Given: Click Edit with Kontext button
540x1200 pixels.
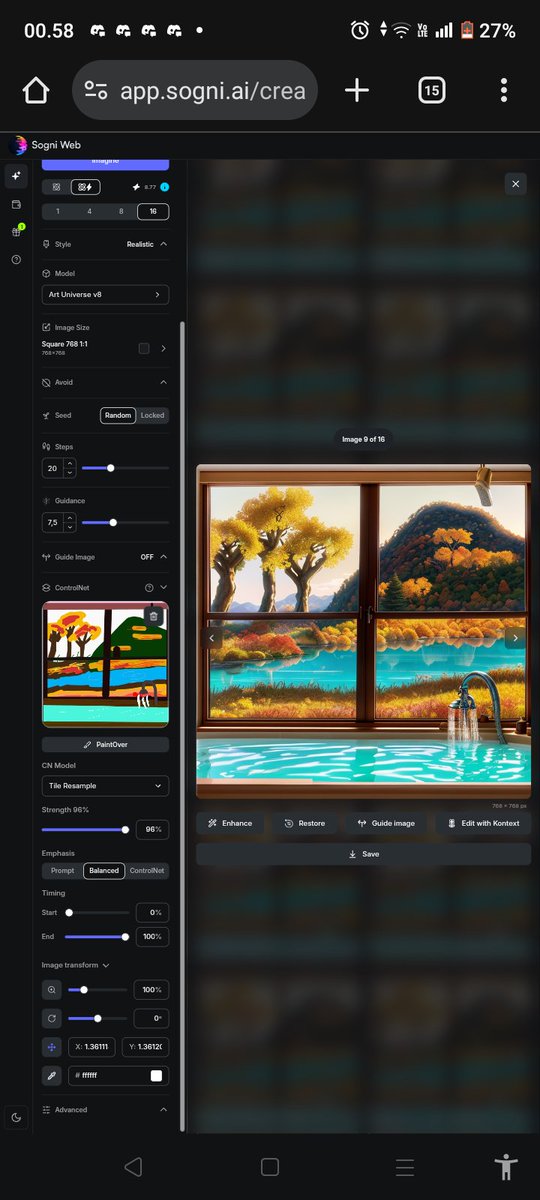Looking at the screenshot, I should pos(483,823).
